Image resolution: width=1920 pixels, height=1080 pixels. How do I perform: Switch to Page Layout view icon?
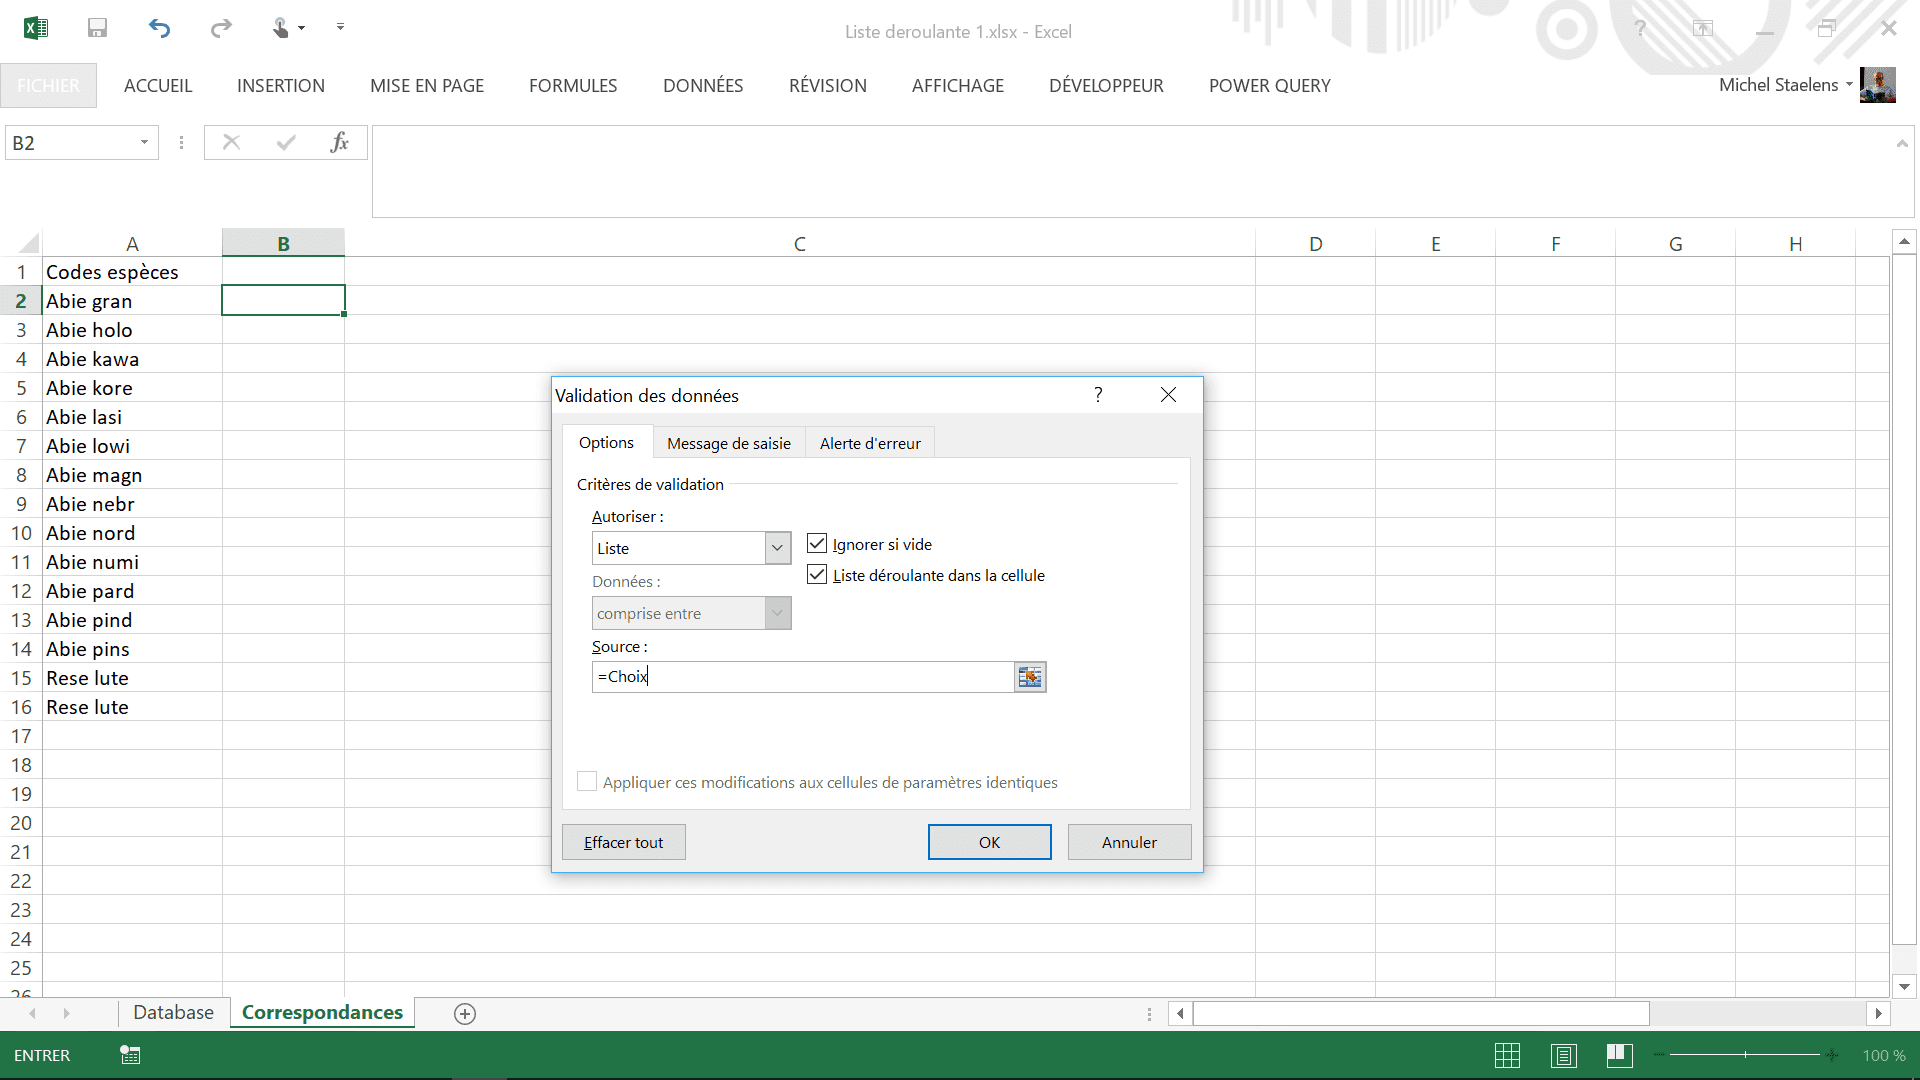coord(1563,1055)
